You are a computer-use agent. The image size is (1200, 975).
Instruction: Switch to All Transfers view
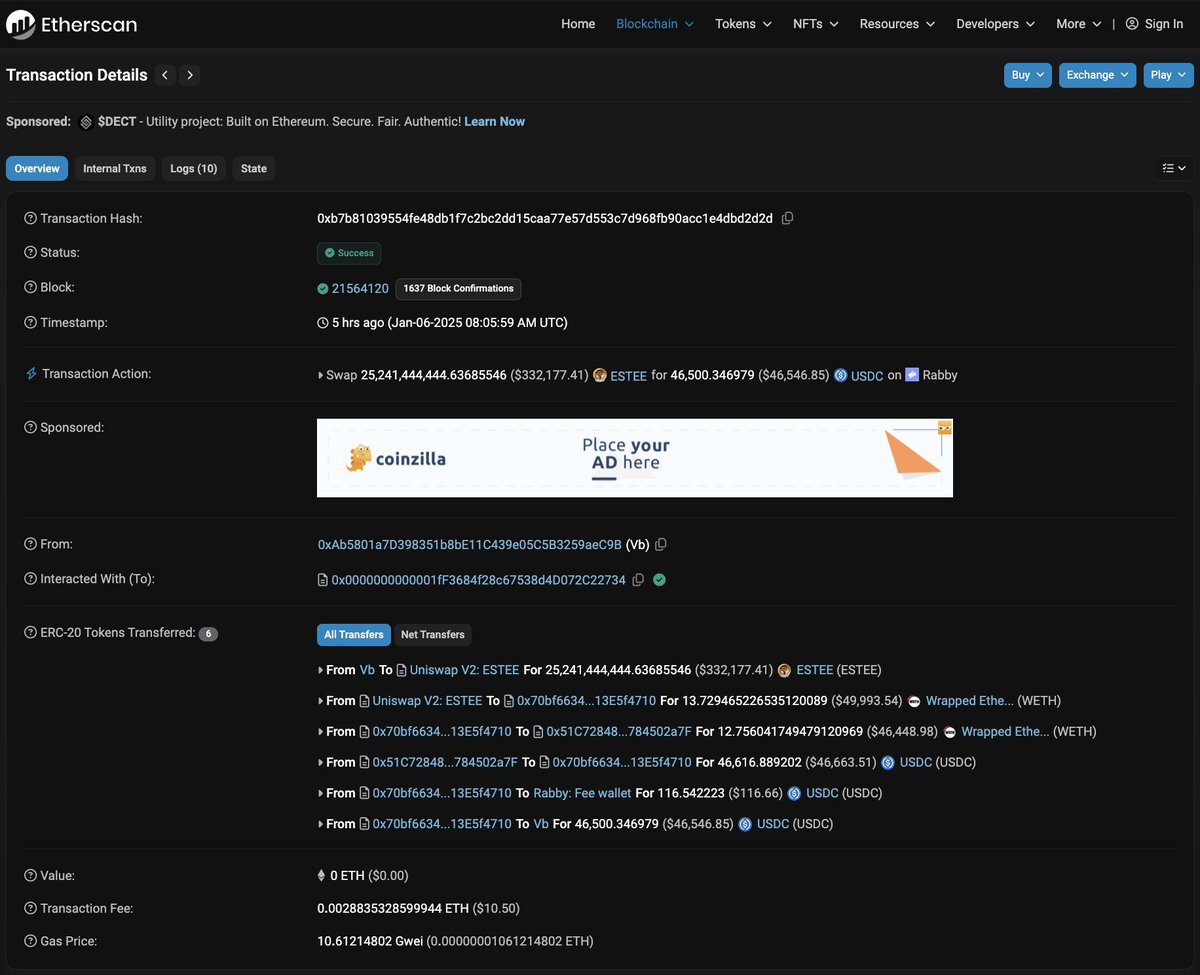click(x=353, y=634)
